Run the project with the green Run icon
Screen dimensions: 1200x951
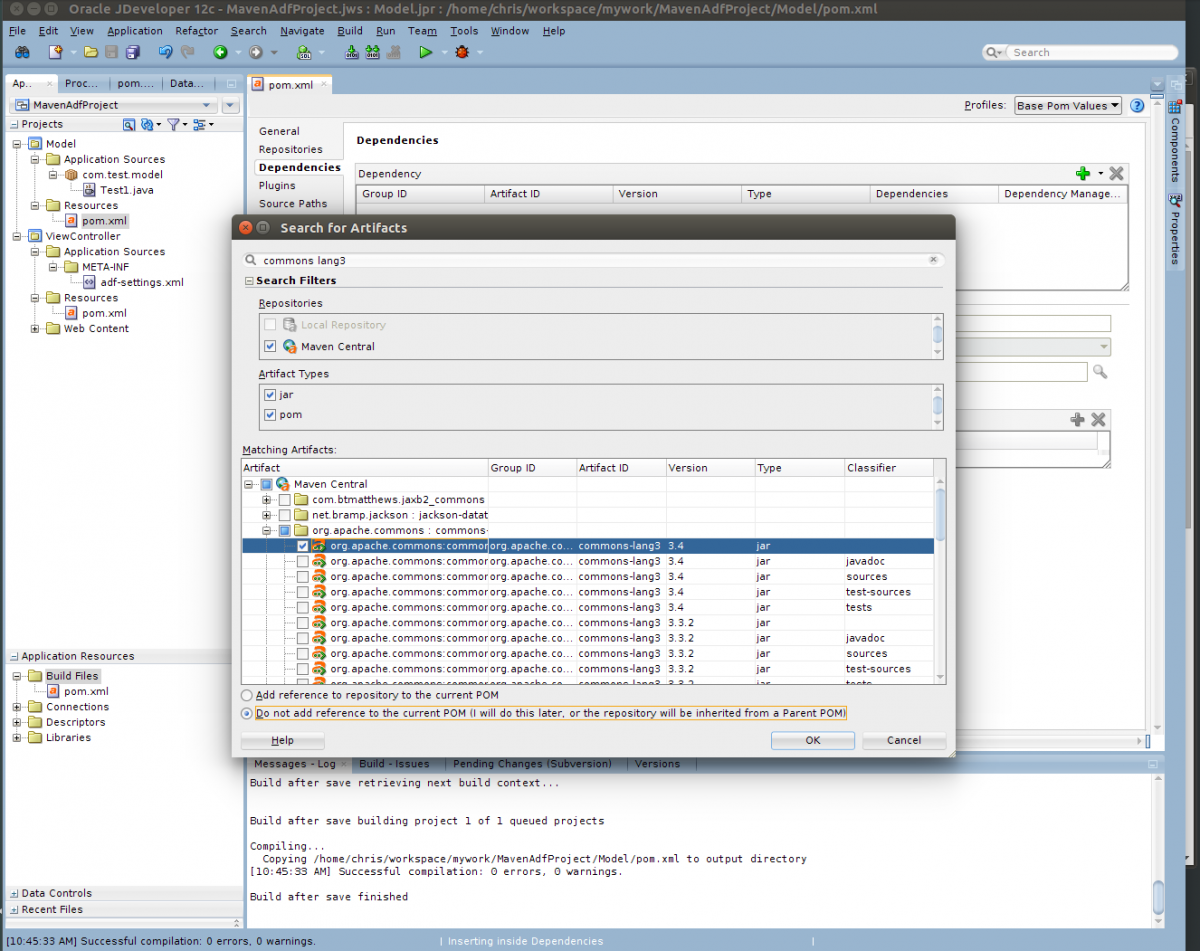425,52
